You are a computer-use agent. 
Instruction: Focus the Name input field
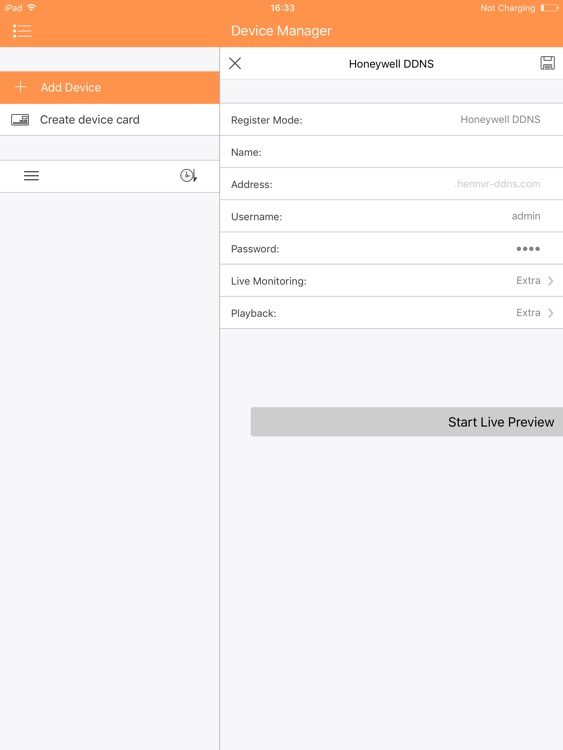(x=391, y=152)
